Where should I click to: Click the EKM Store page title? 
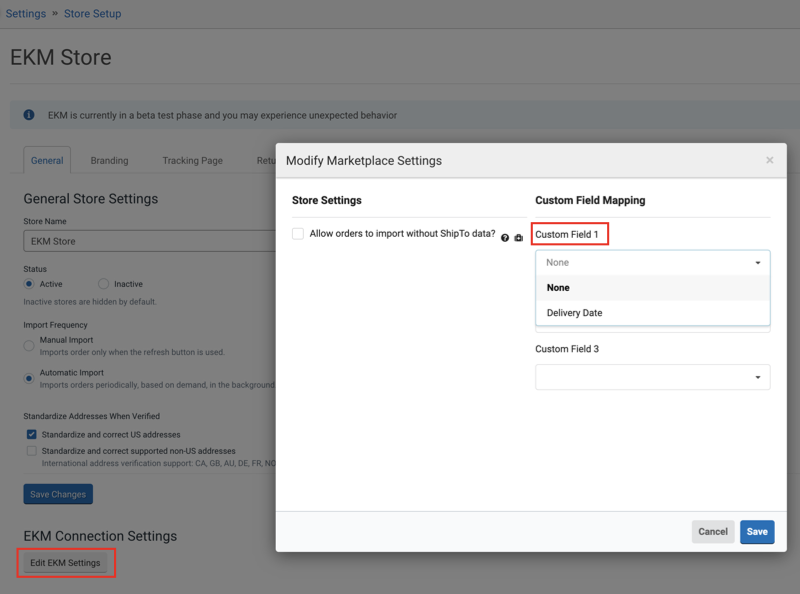click(61, 57)
